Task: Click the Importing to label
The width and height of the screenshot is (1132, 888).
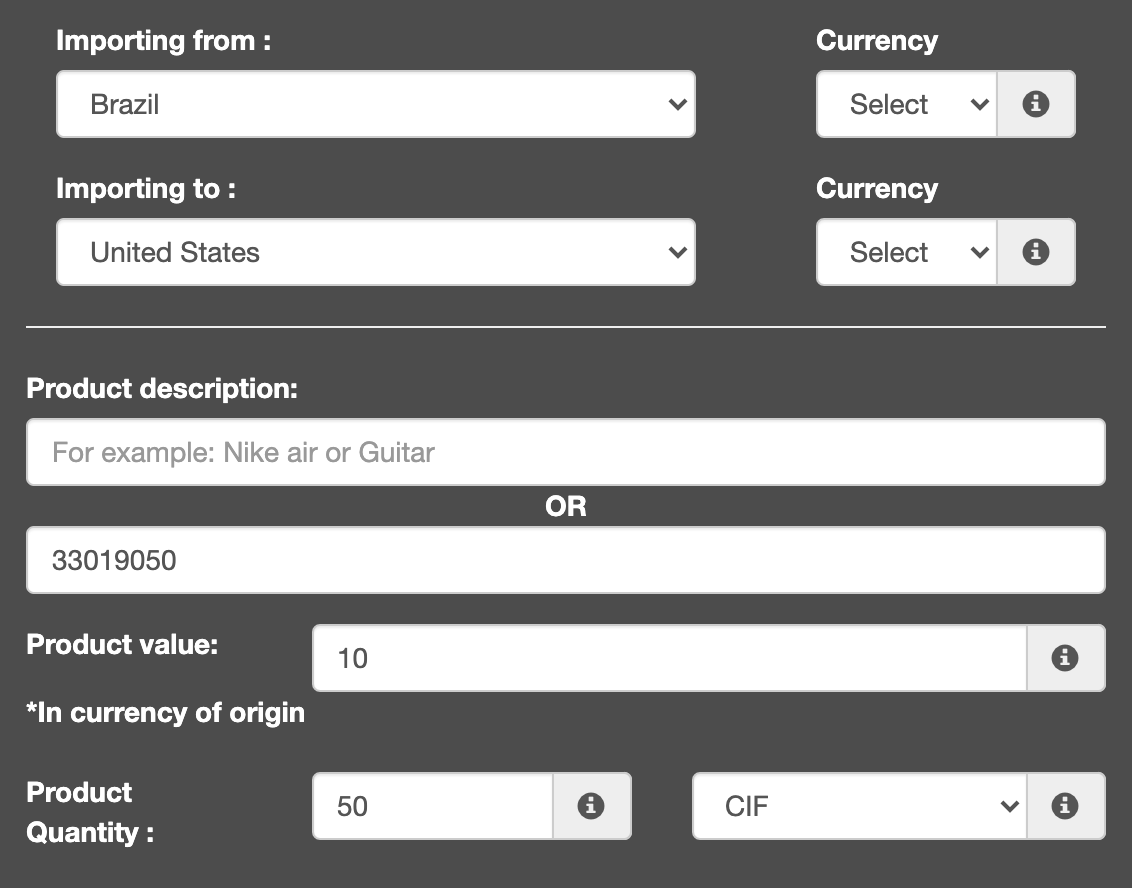Action: tap(146, 189)
